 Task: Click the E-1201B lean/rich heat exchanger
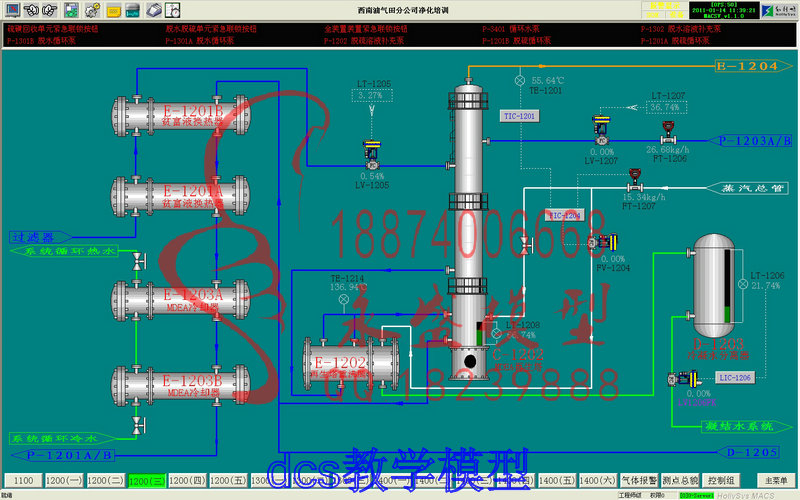[x=181, y=116]
